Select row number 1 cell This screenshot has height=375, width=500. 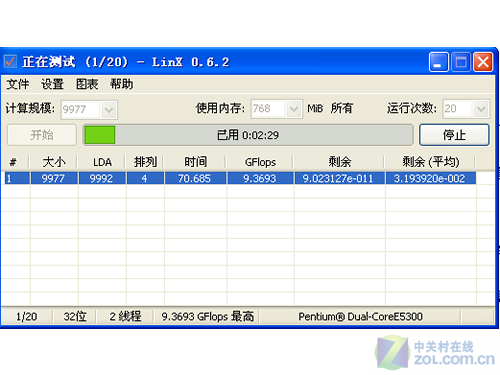[16, 178]
